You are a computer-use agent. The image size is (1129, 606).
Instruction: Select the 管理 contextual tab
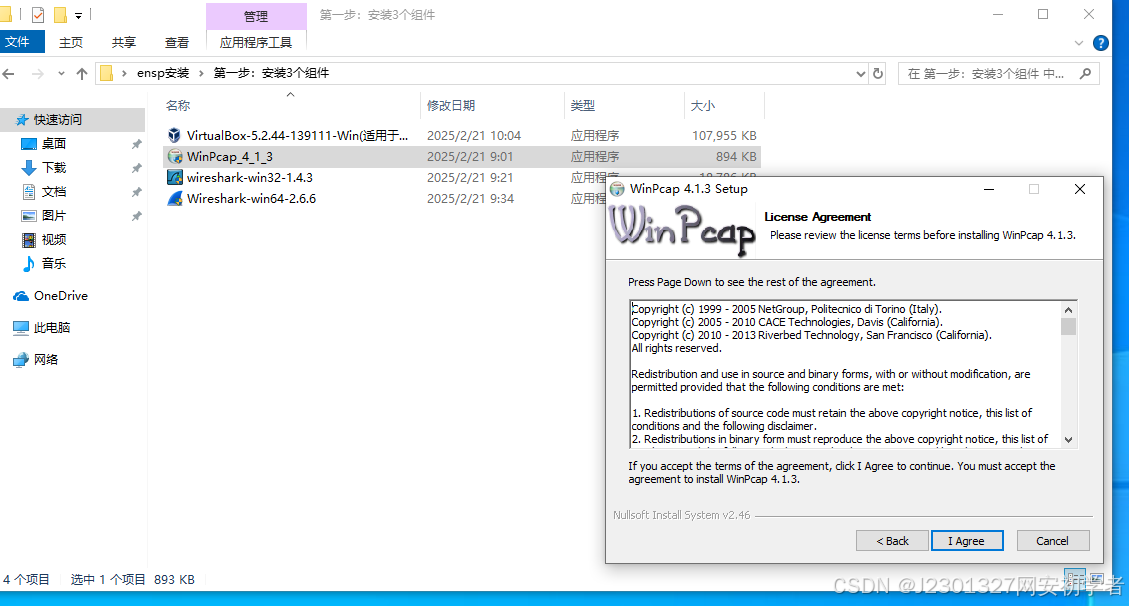coord(256,16)
